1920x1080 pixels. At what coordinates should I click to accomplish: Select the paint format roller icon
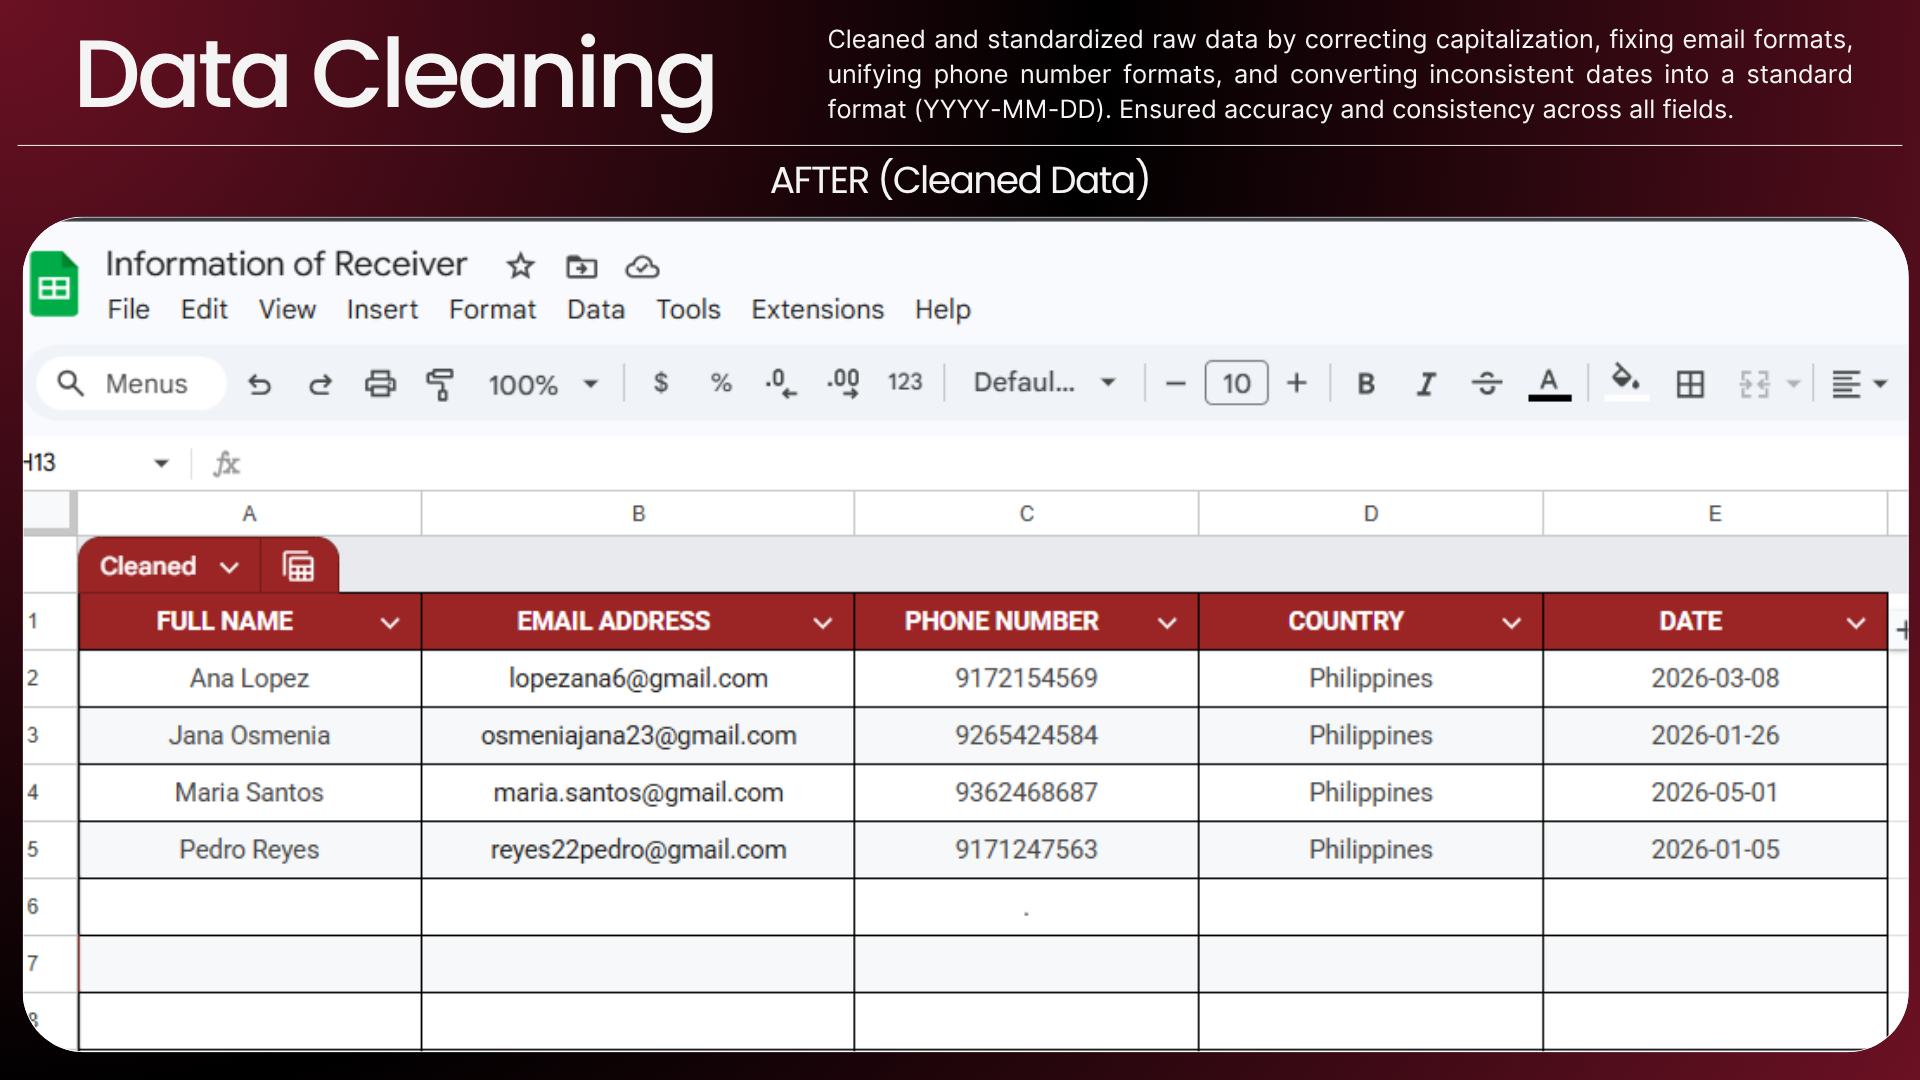click(x=440, y=384)
